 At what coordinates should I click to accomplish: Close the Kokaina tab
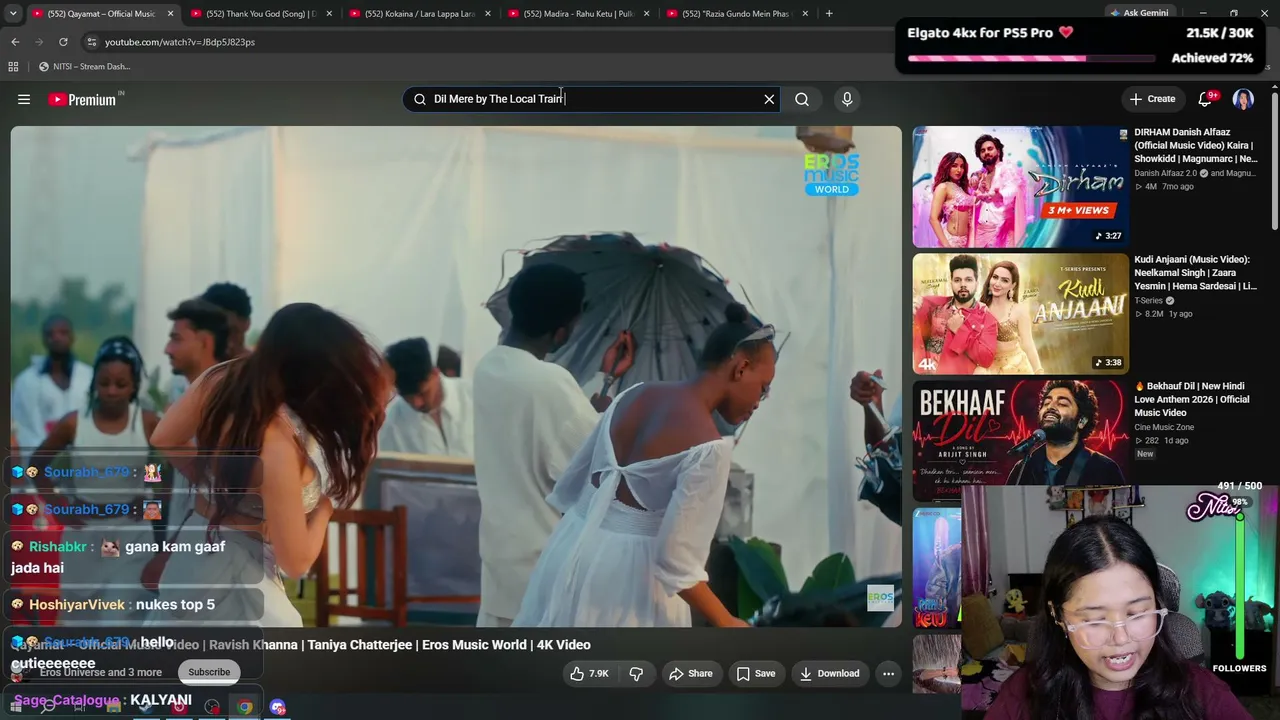[x=488, y=14]
